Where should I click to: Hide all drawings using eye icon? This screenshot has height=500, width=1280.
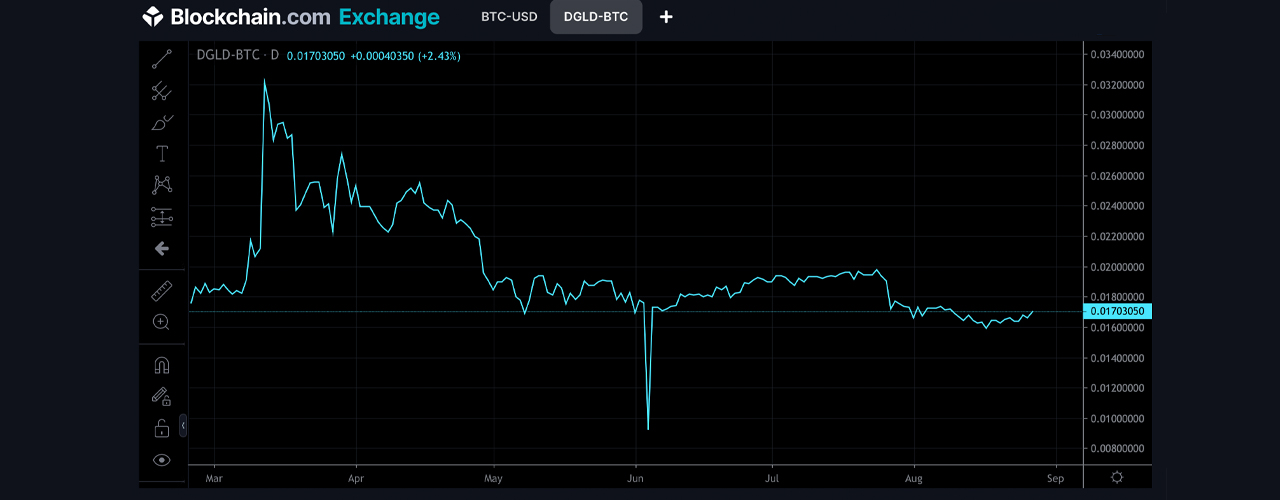coord(161,460)
